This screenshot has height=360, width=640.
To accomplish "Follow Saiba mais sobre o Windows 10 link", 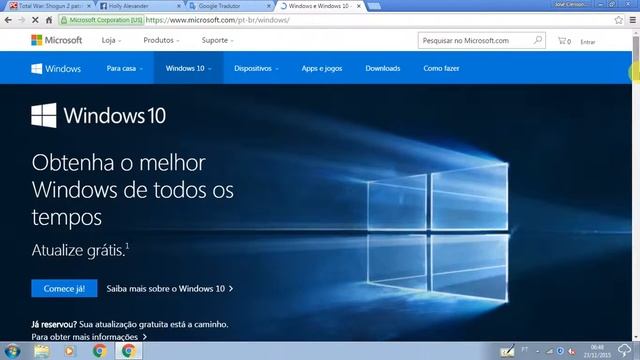I will (170, 289).
